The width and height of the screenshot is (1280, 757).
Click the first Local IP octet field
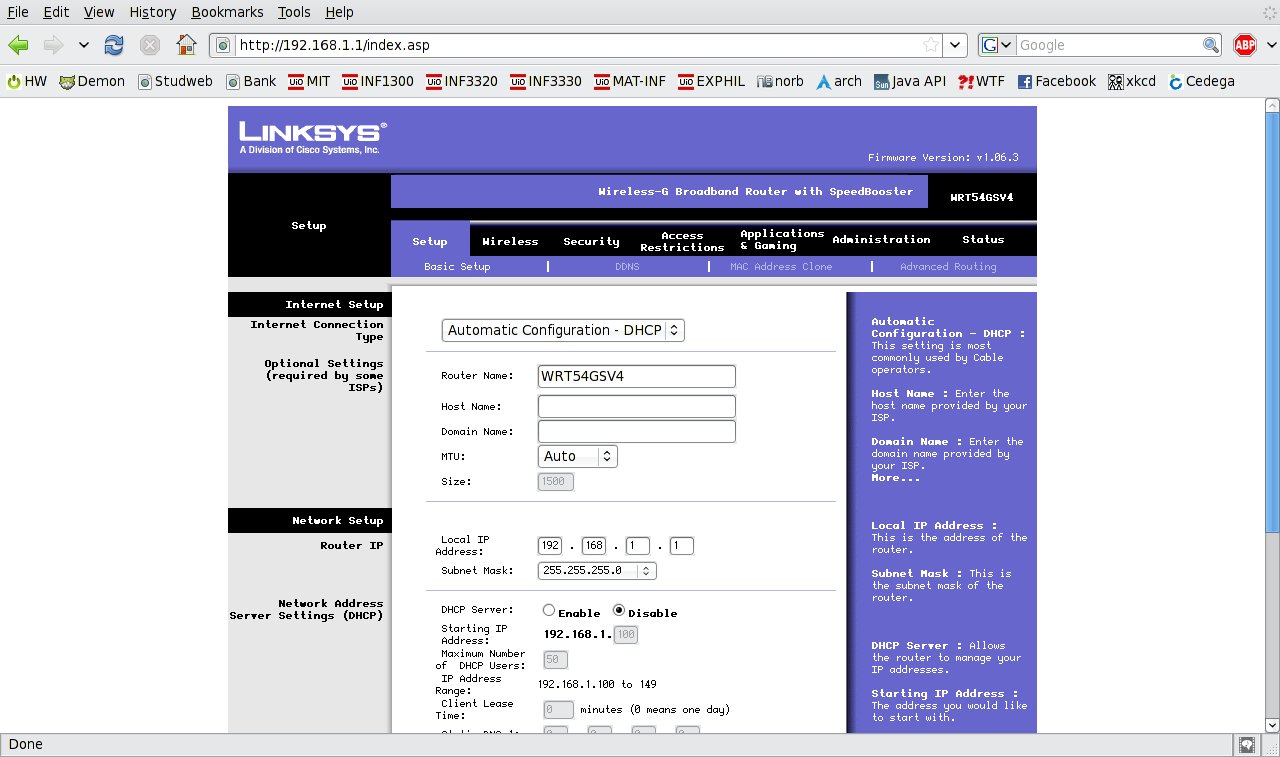[550, 545]
